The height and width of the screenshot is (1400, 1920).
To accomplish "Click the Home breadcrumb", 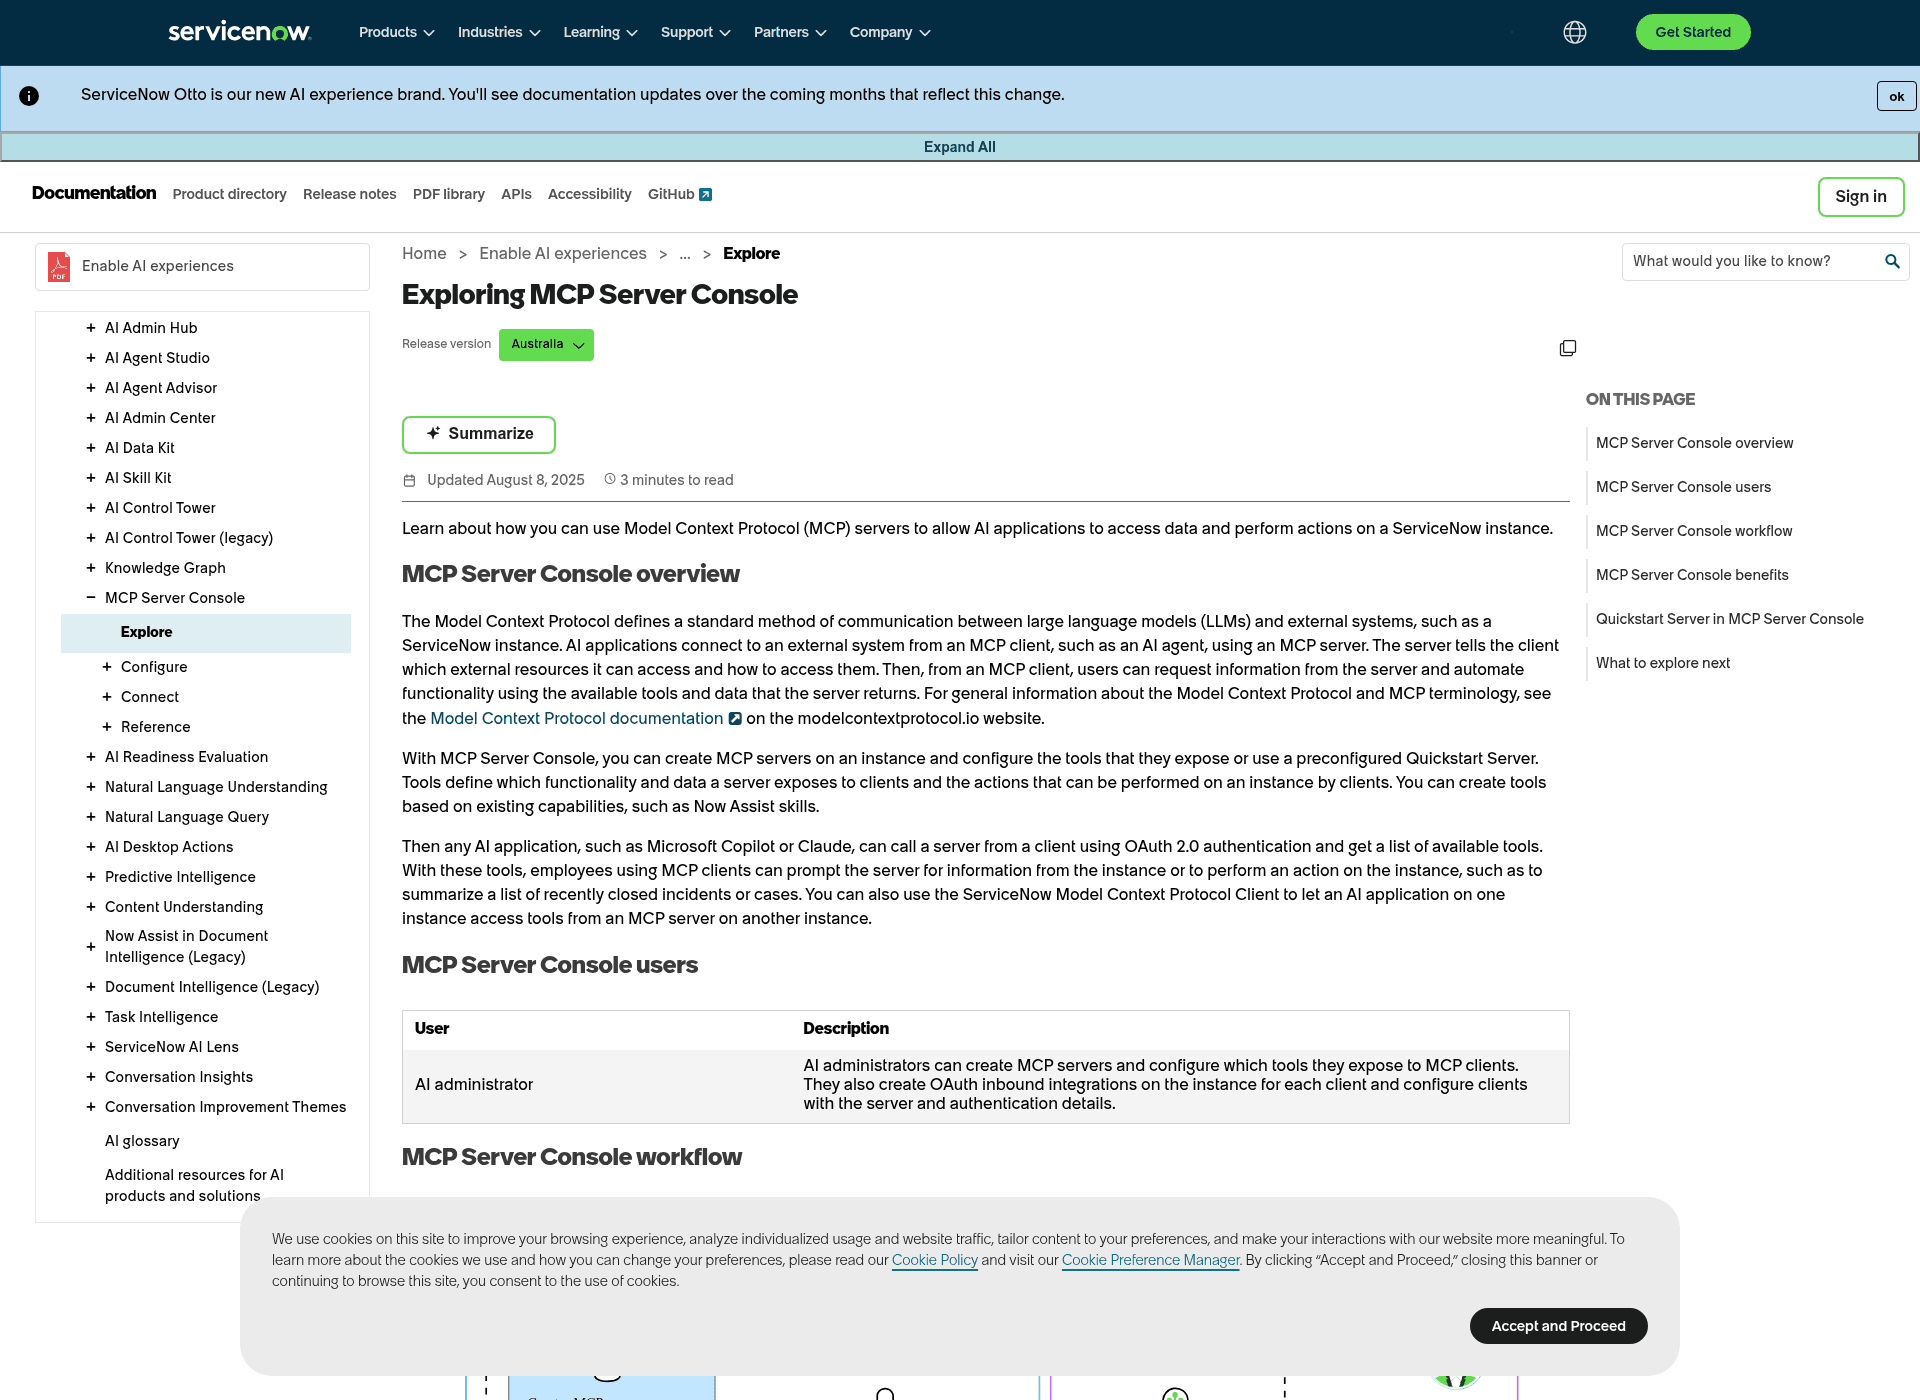I will 424,254.
